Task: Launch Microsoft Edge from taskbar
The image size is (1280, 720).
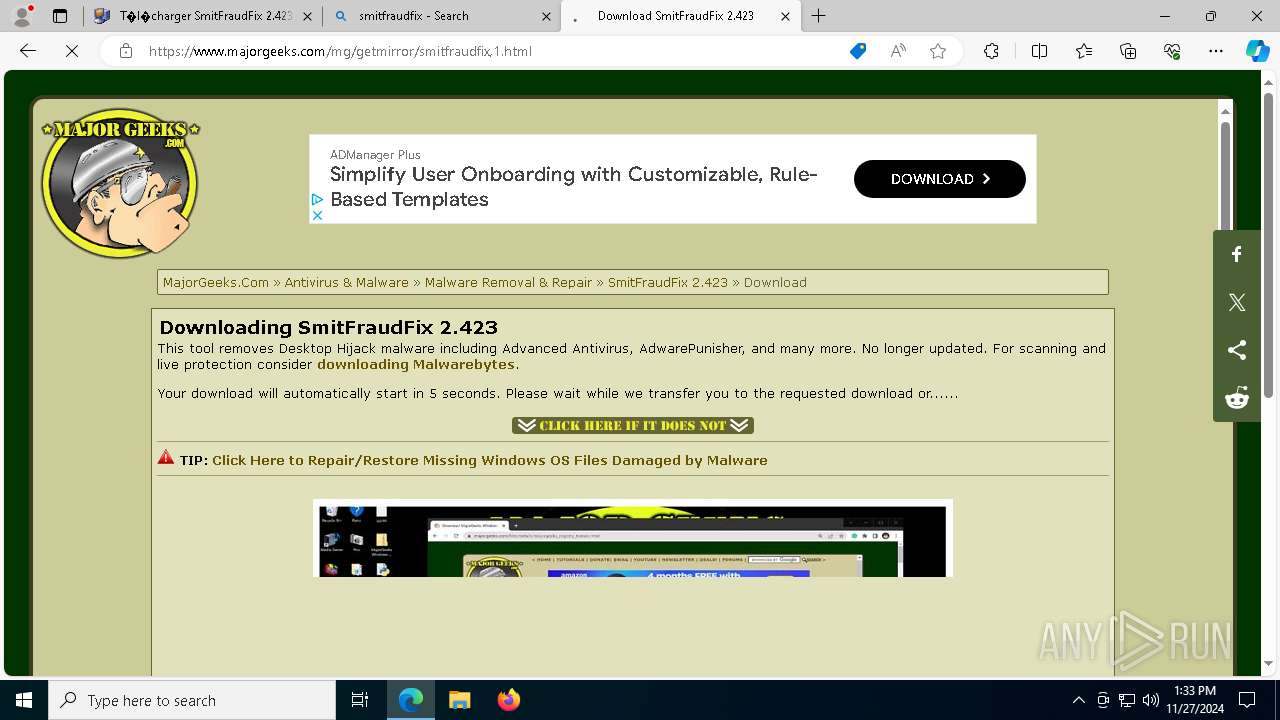Action: 411,700
